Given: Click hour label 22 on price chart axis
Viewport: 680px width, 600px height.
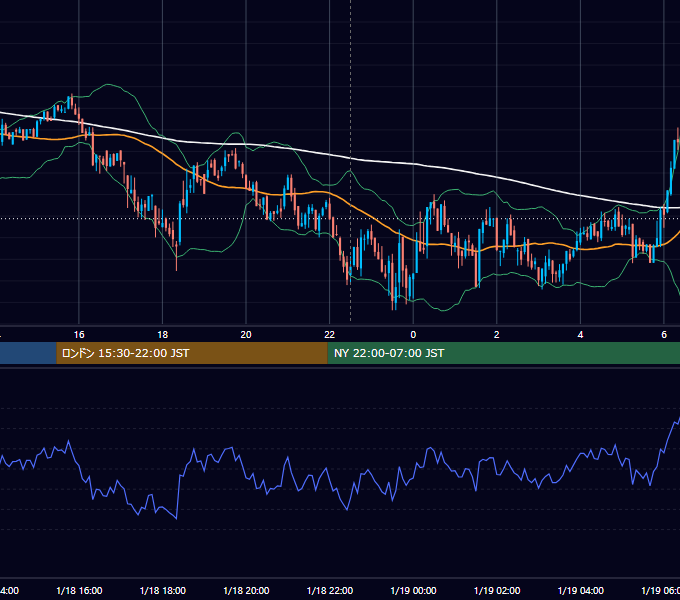Looking at the screenshot, I should pyautogui.click(x=330, y=335).
